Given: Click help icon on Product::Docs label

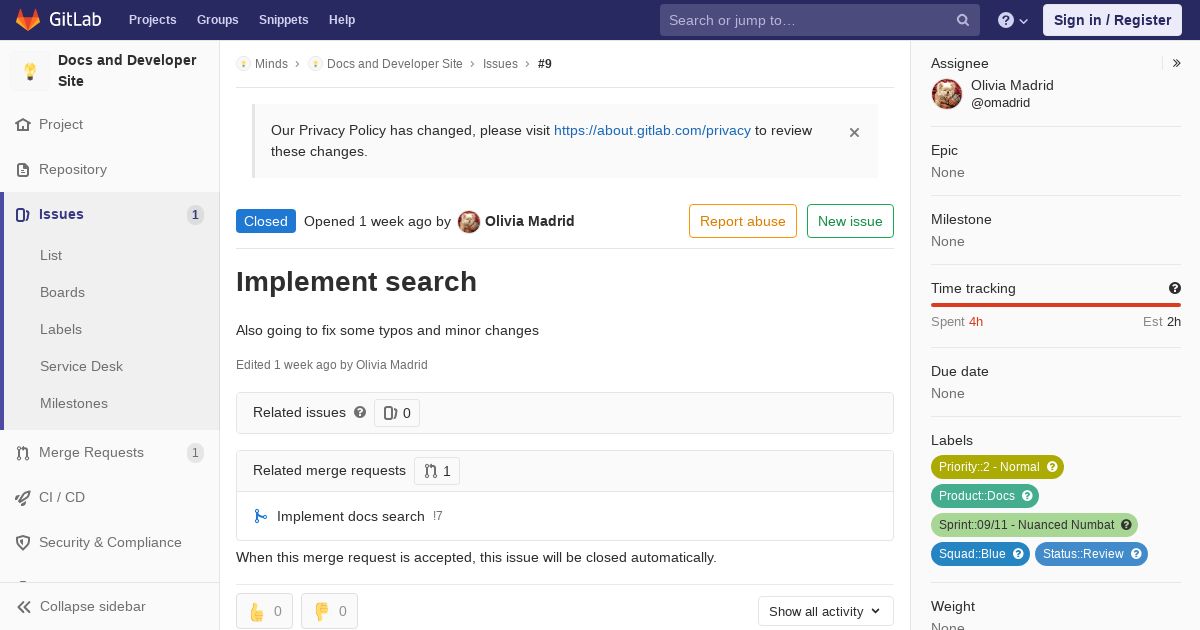Looking at the screenshot, I should pyautogui.click(x=1027, y=496).
